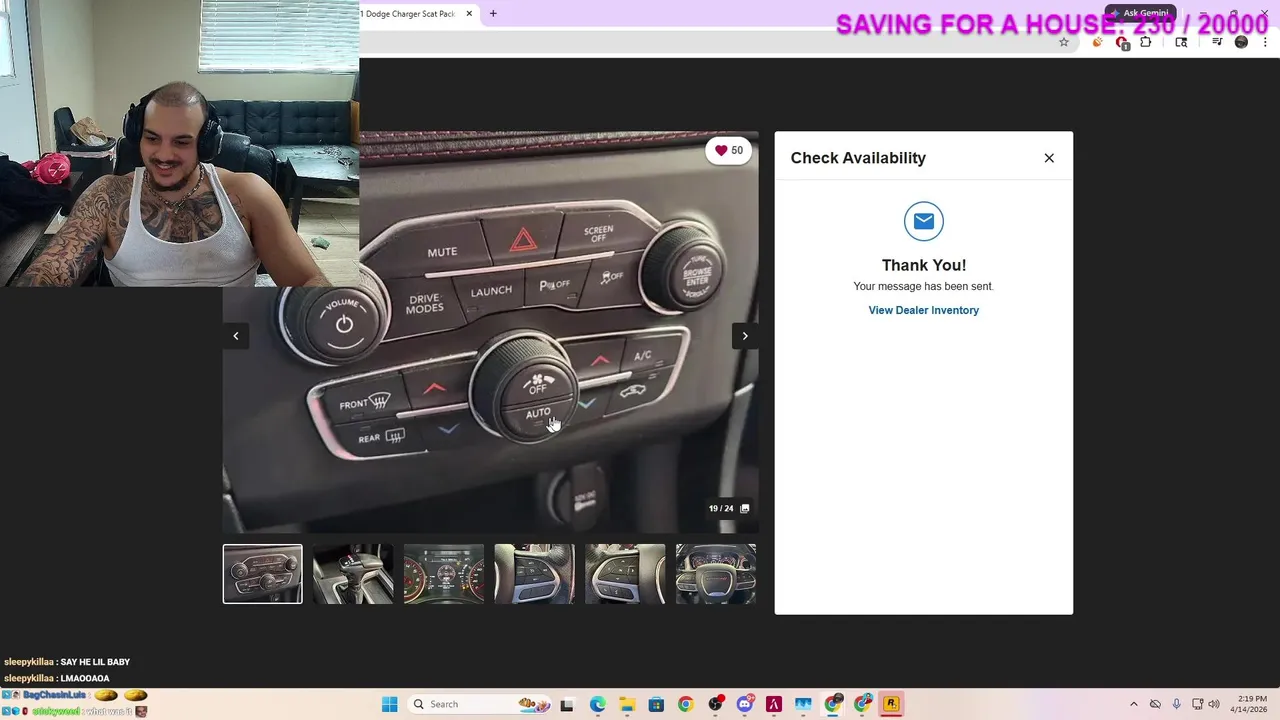Open the photo gallery icon beside 19 / 24
This screenshot has width=1280, height=720.
[x=744, y=508]
